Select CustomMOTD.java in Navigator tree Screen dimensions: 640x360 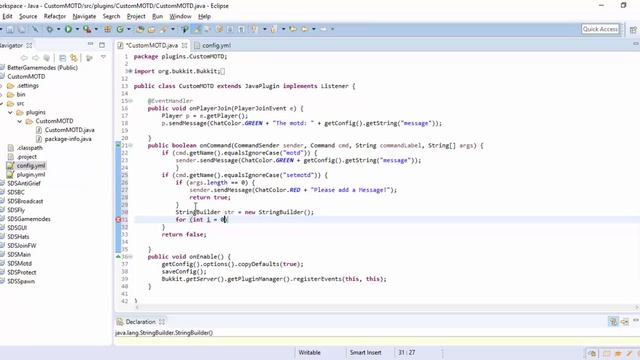65,130
